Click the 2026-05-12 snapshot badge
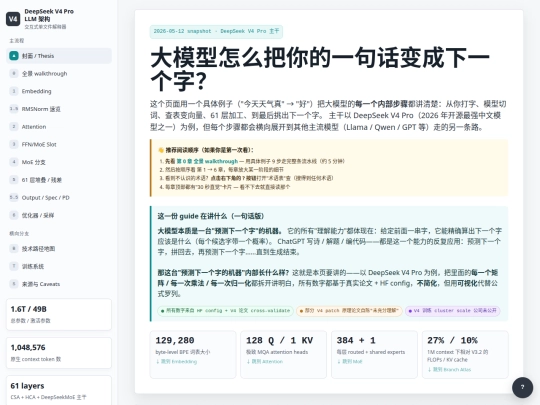This screenshot has height=405, width=540. coord(216,31)
